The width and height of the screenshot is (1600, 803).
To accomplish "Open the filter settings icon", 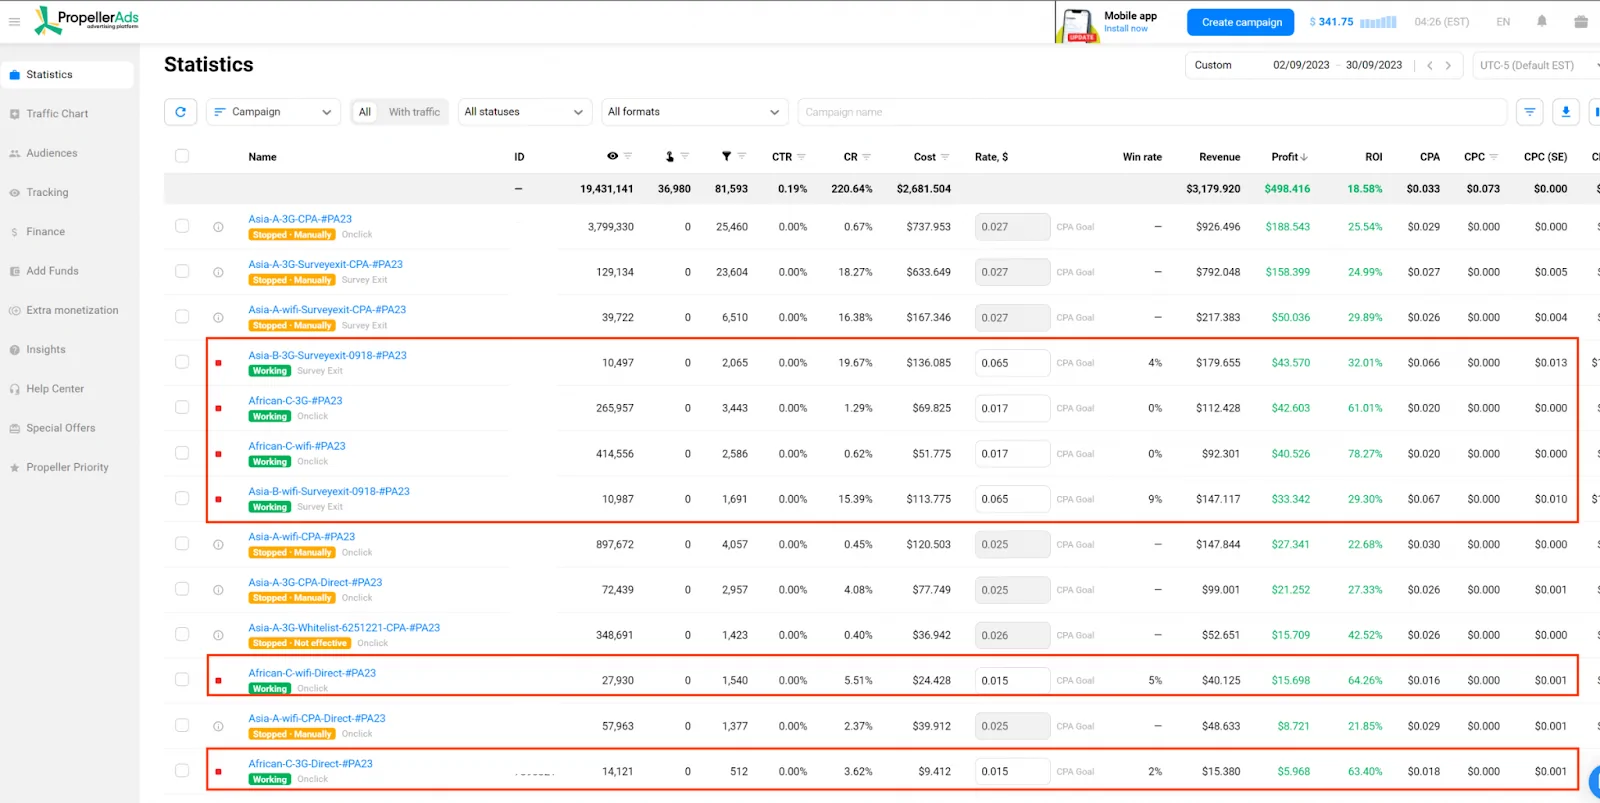I will [x=1529, y=112].
